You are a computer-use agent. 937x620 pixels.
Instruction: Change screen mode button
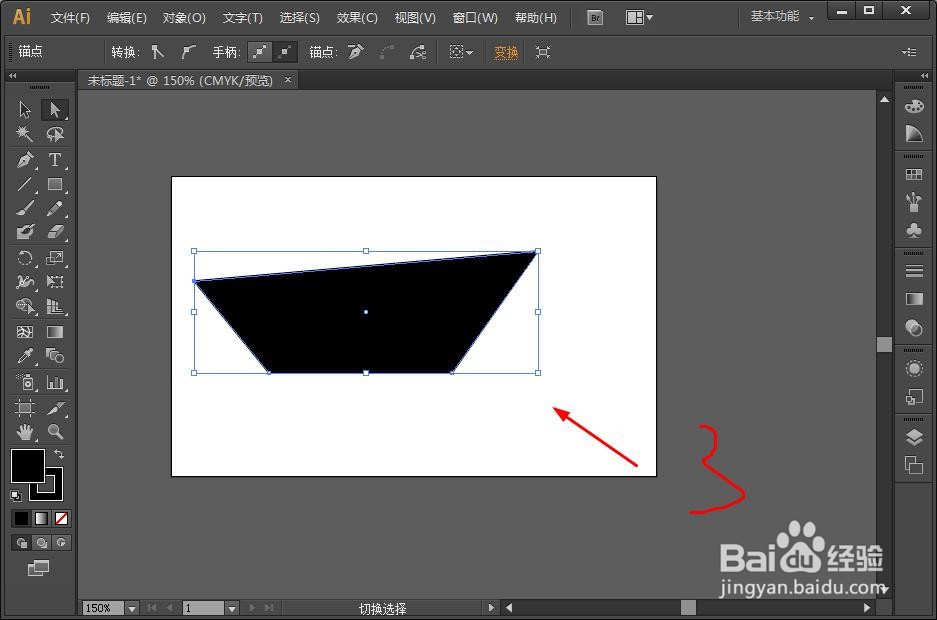(x=38, y=568)
